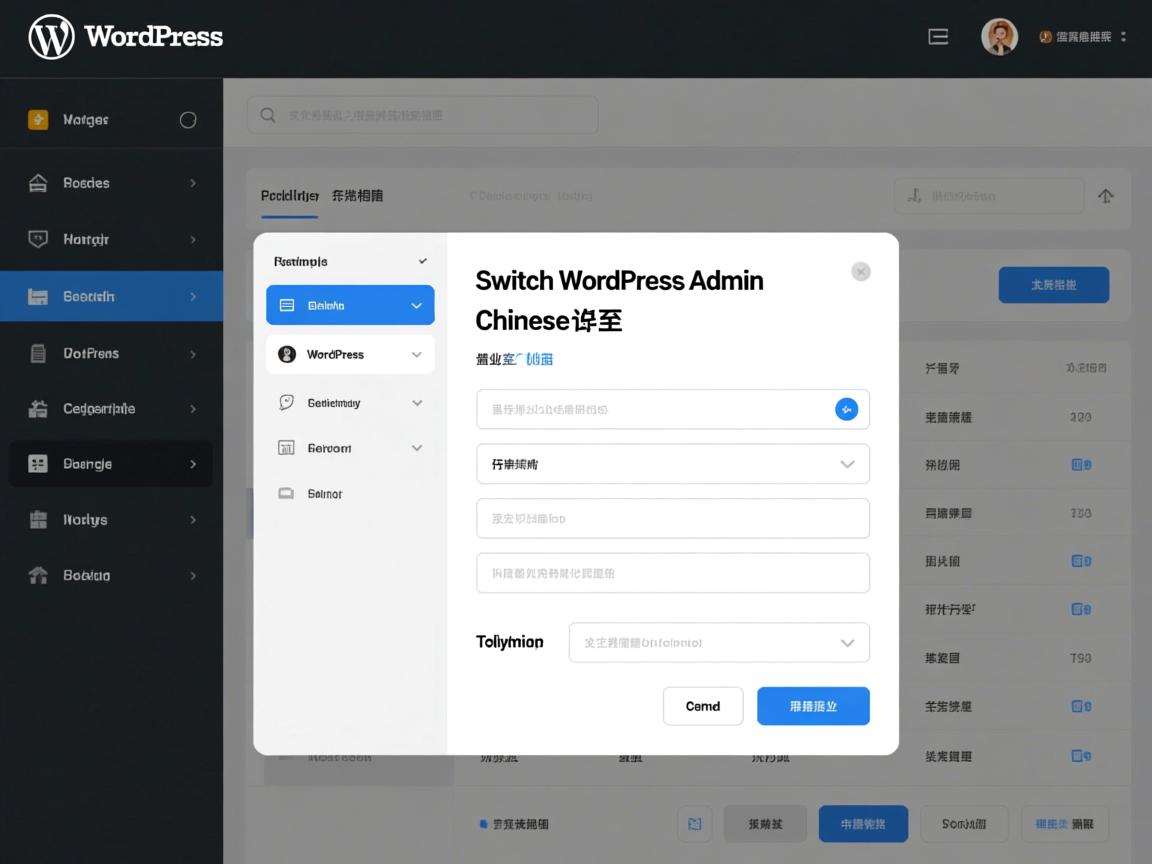
Task: Click the search field at the top of the page
Action: pos(420,114)
